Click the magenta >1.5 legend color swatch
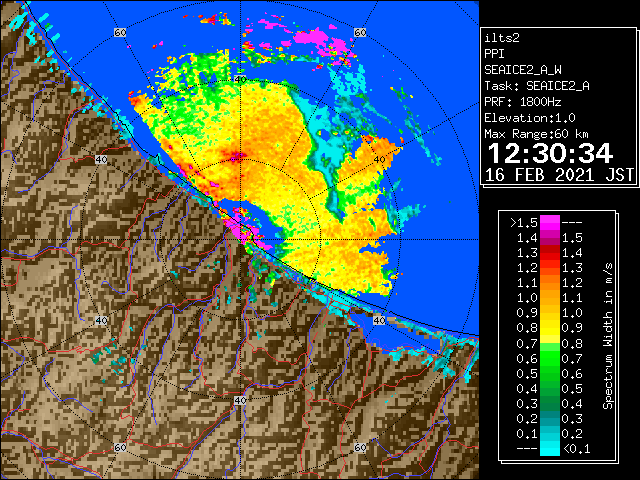 click(549, 223)
